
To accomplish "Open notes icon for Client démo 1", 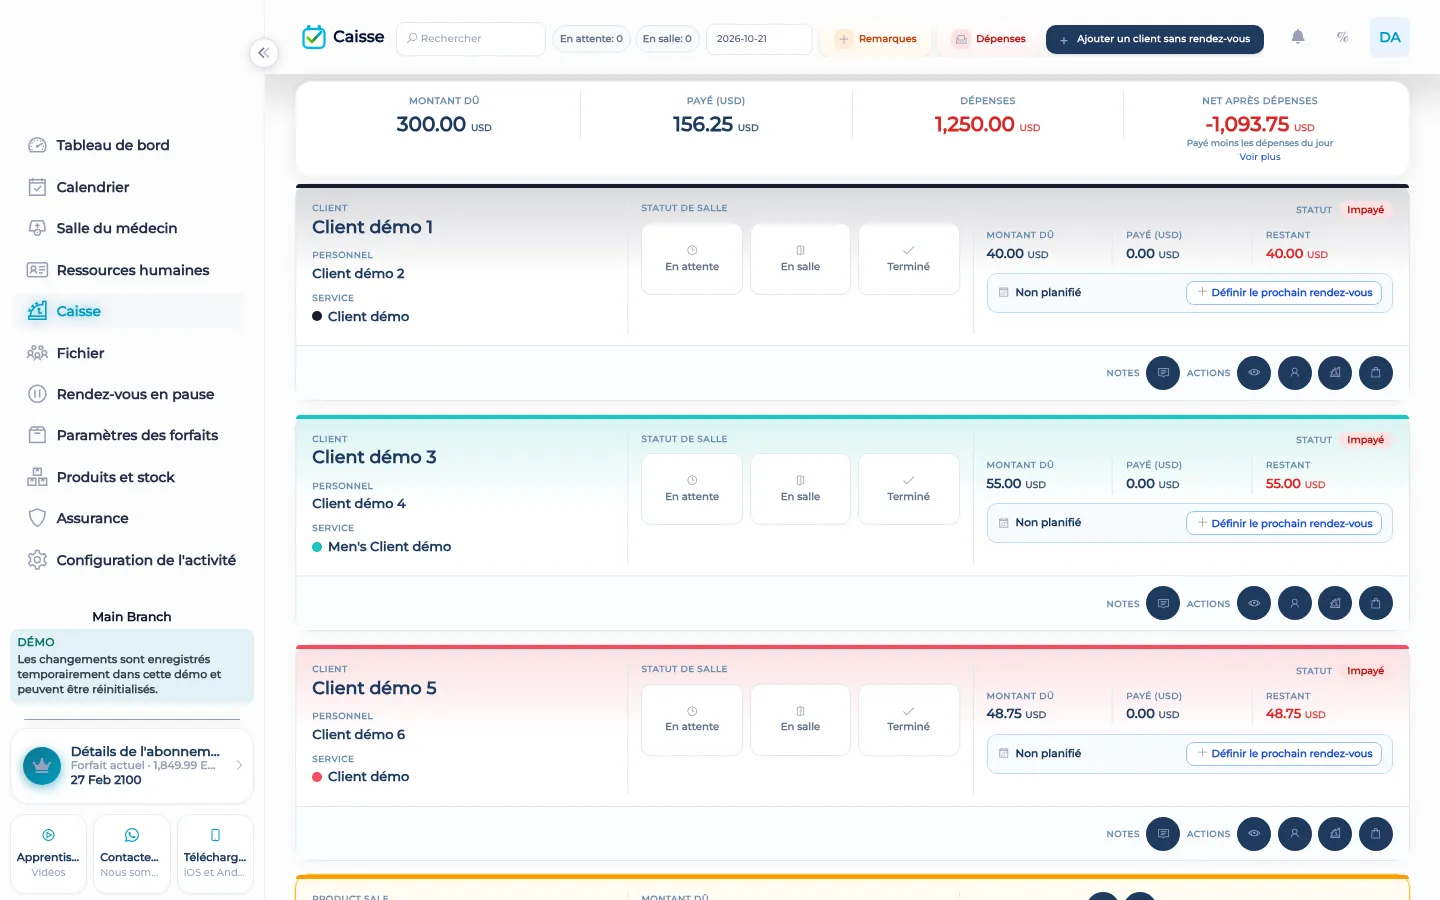I will click(x=1163, y=373).
